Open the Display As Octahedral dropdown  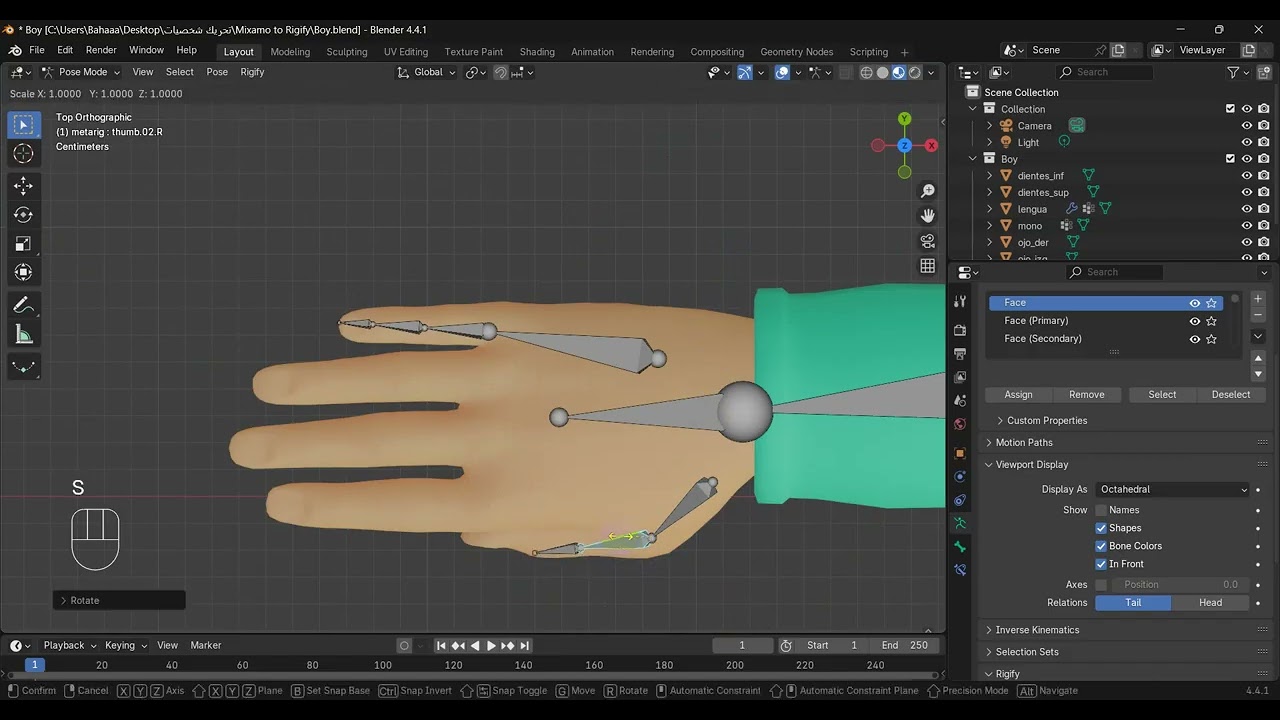tap(1173, 489)
